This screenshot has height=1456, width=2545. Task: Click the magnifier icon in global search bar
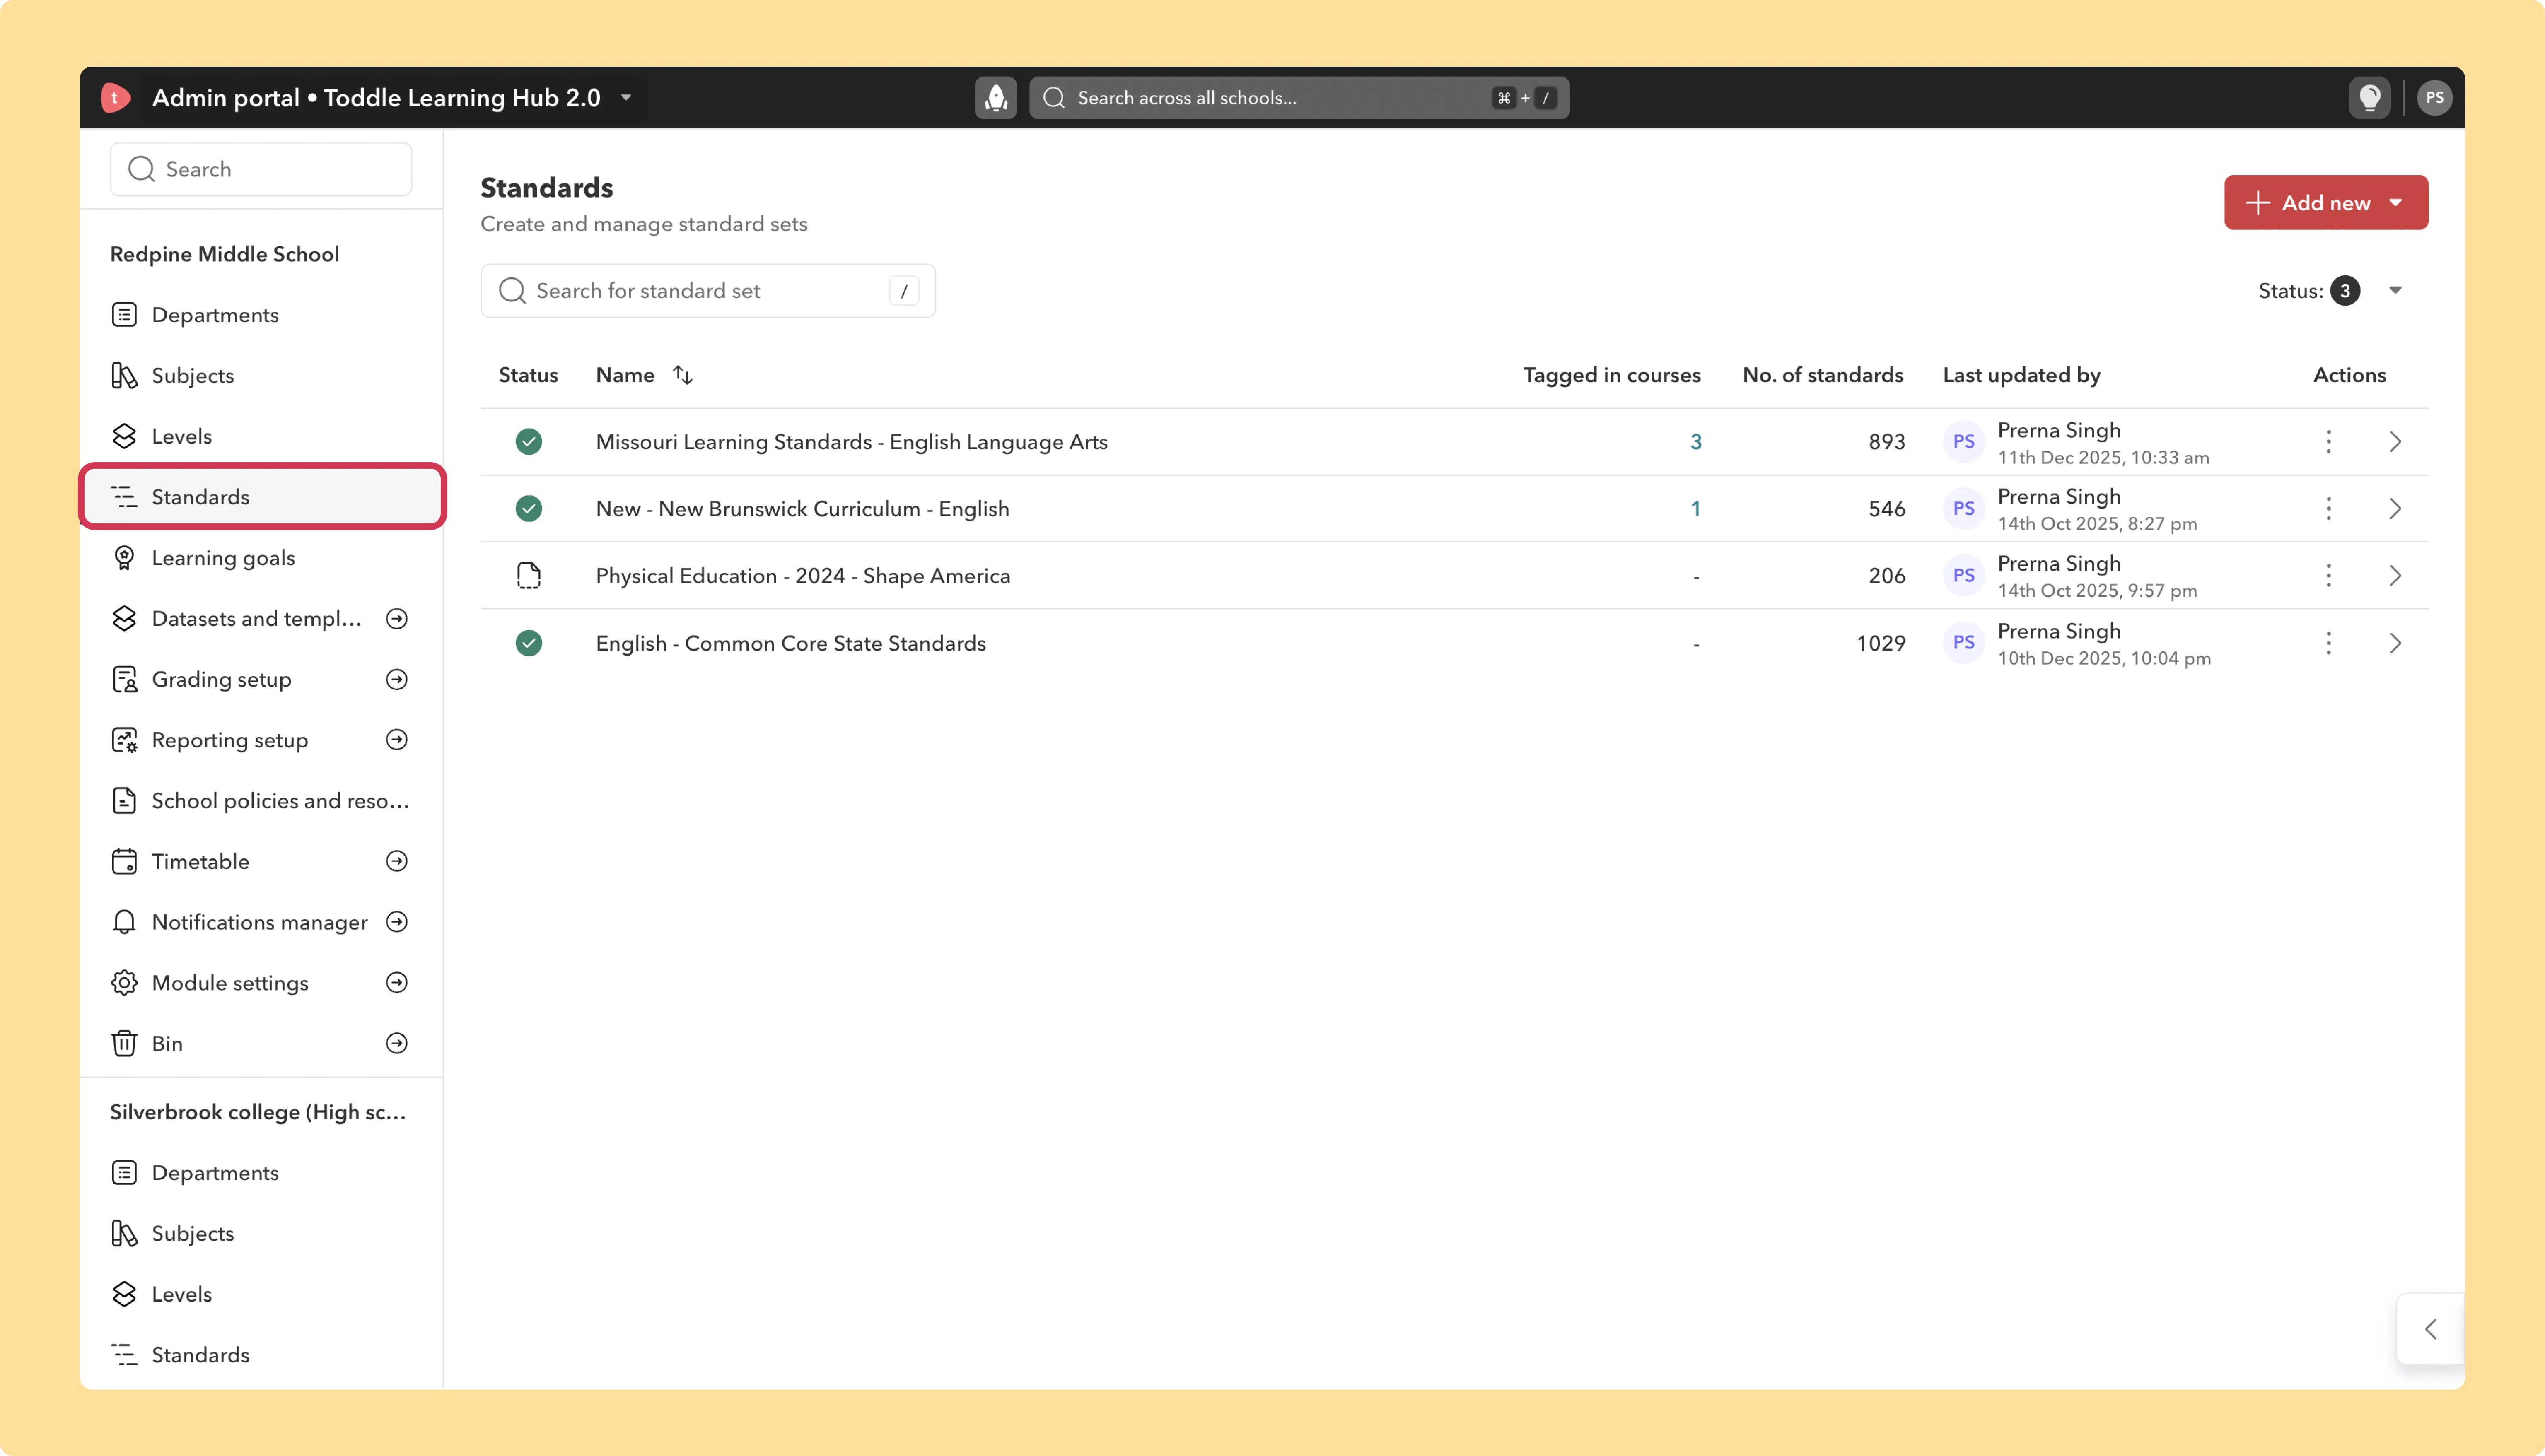[1054, 98]
